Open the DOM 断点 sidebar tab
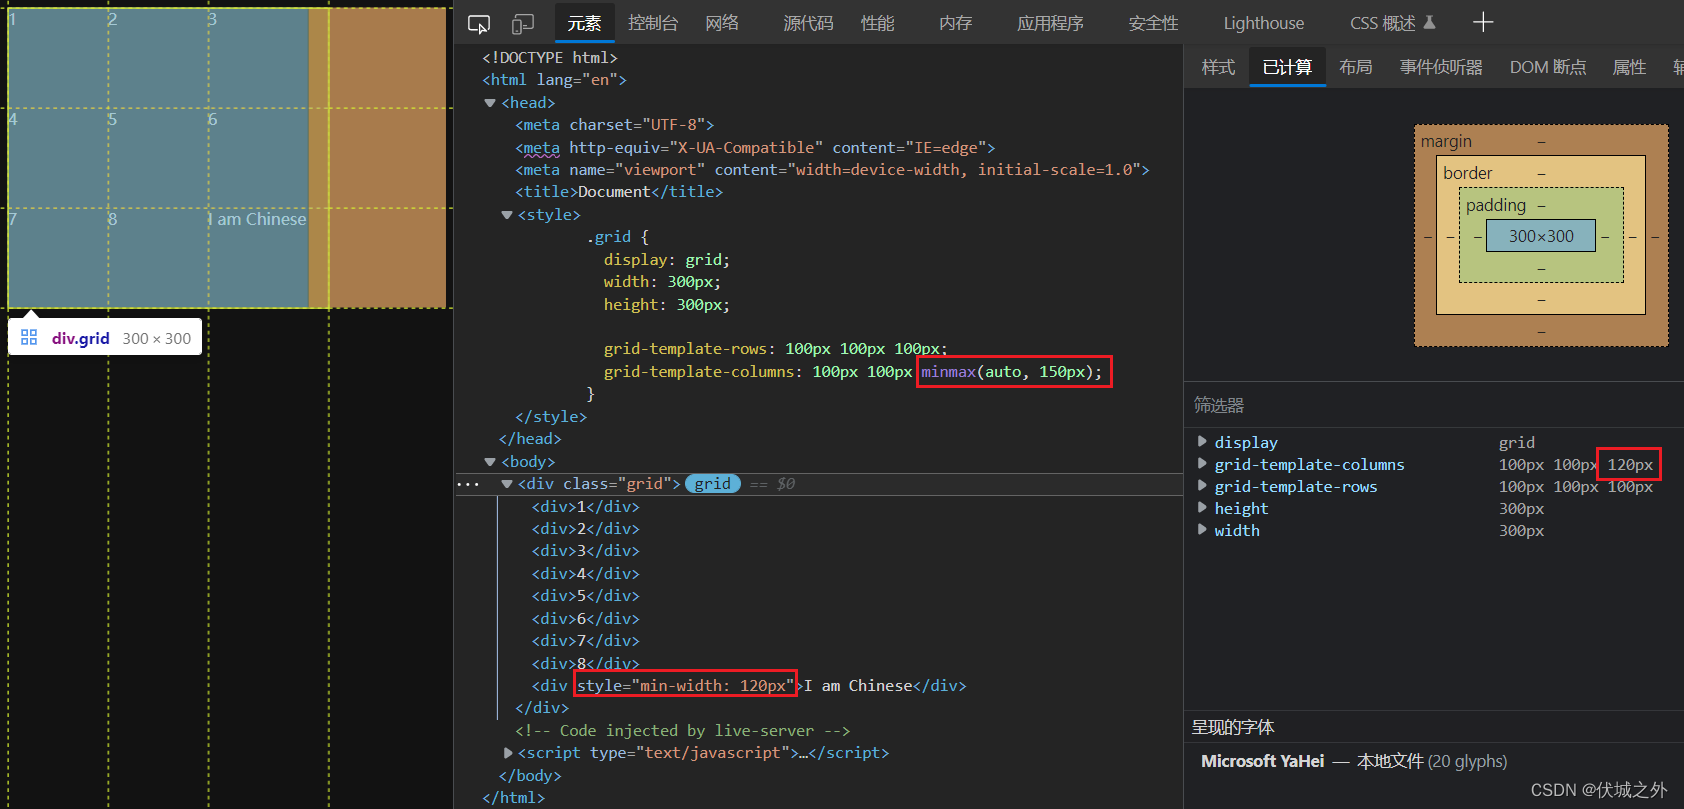This screenshot has width=1684, height=809. (x=1548, y=67)
